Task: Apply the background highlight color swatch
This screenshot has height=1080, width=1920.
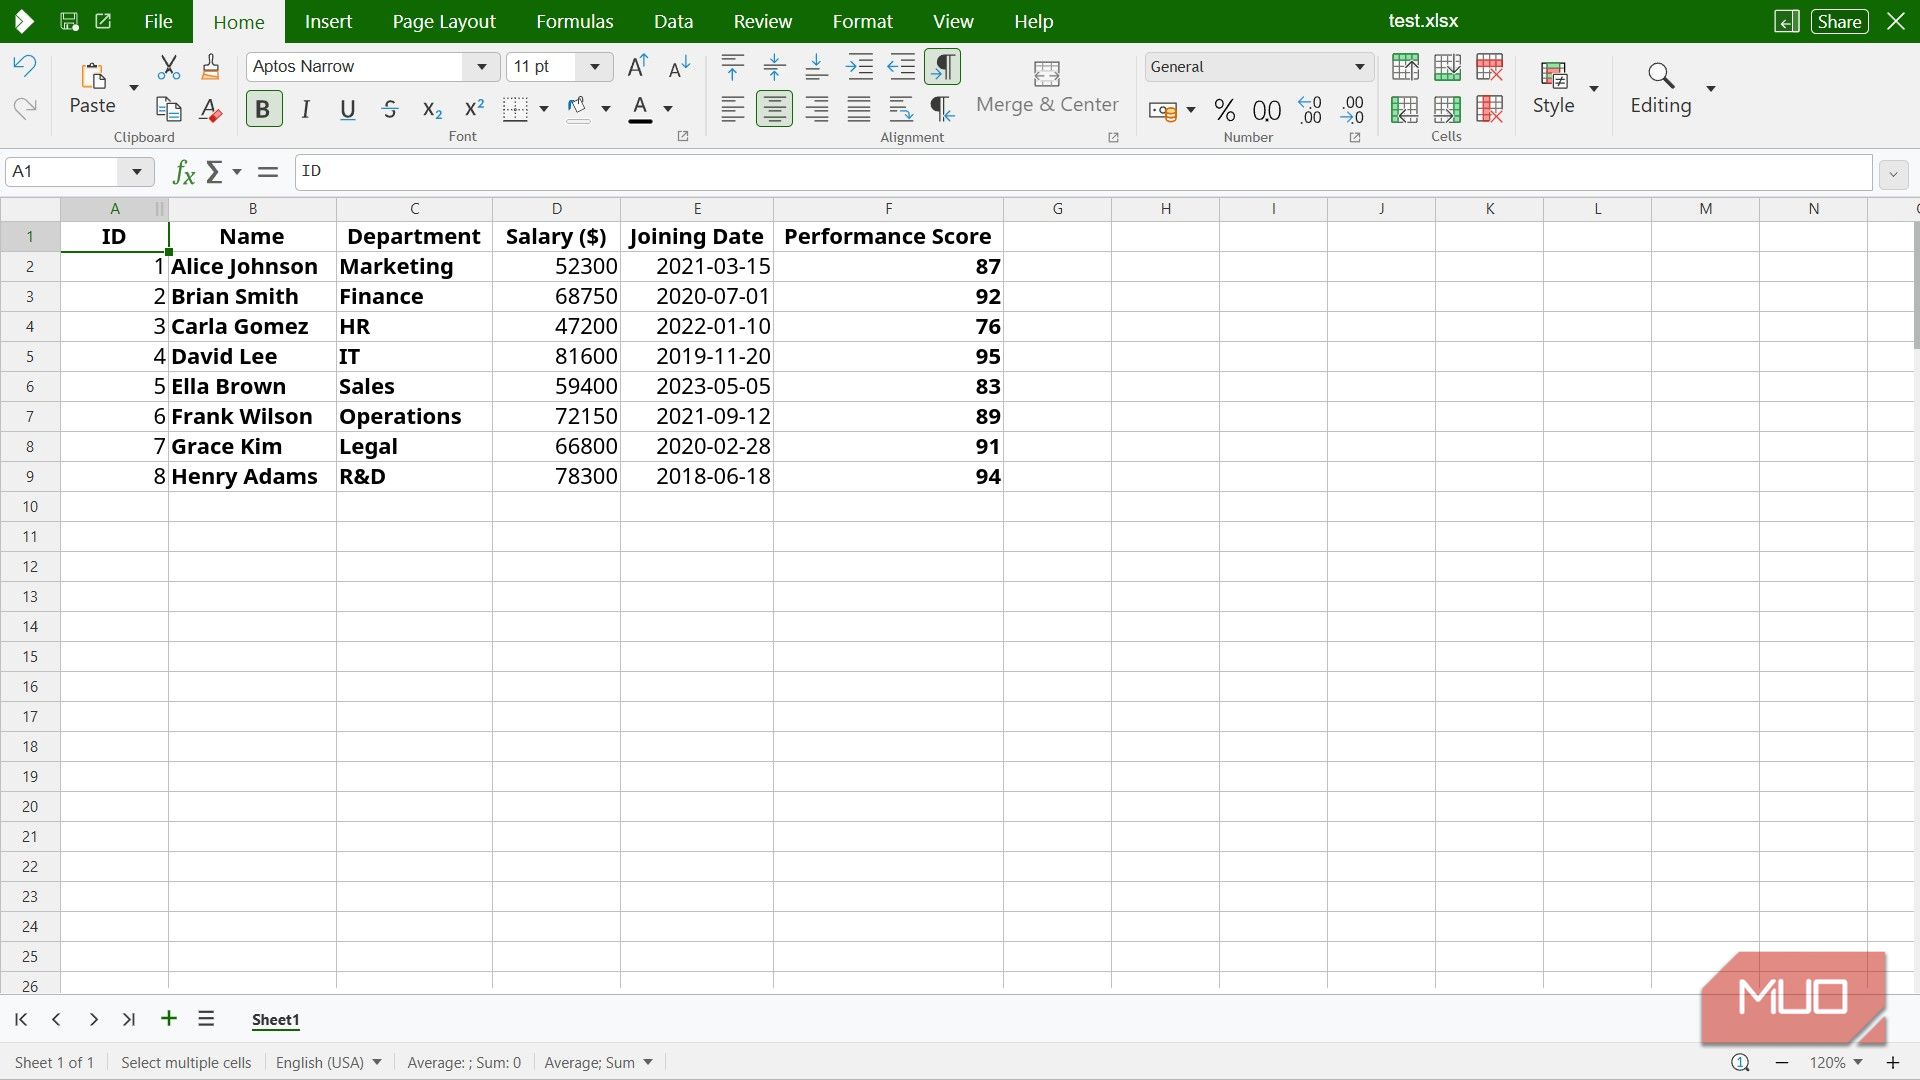Action: click(x=578, y=109)
